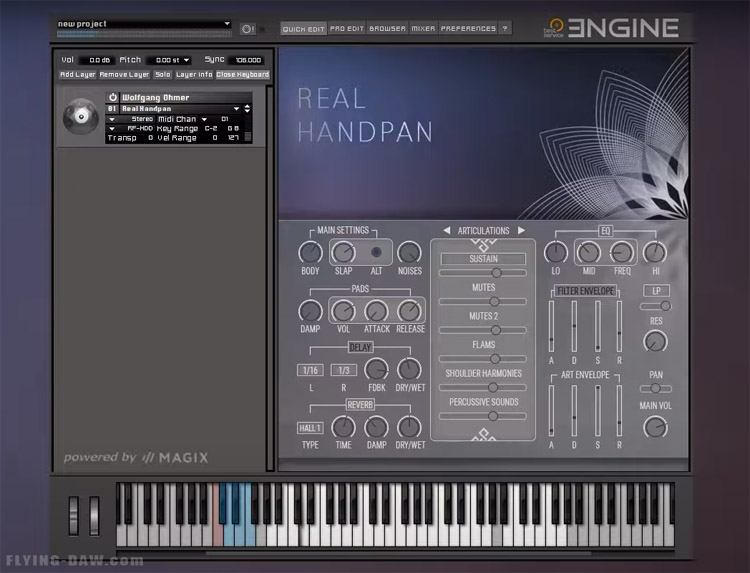Click the pads ATTACK knob
The width and height of the screenshot is (750, 573).
tap(376, 311)
